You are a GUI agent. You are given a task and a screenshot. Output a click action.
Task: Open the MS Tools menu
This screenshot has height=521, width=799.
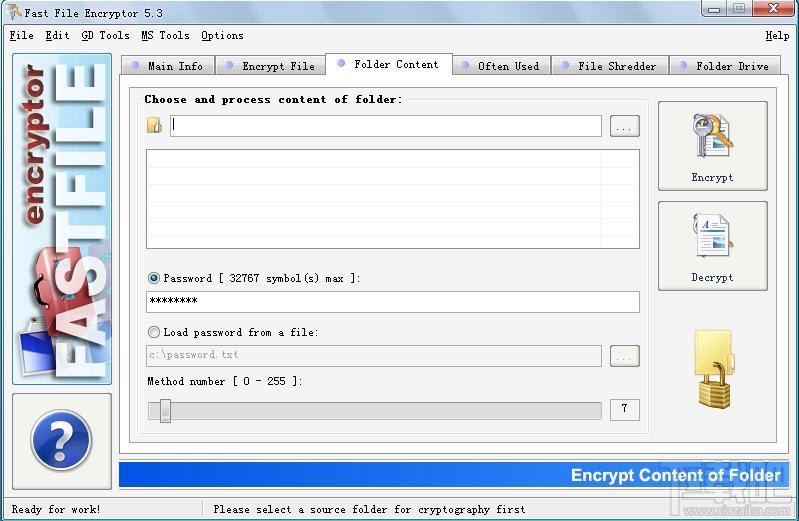point(165,36)
